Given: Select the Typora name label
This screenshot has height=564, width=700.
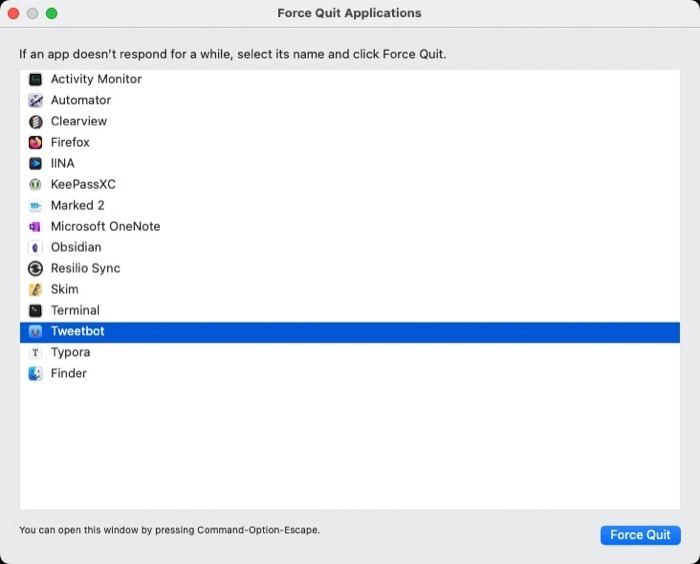Looking at the screenshot, I should tap(71, 352).
